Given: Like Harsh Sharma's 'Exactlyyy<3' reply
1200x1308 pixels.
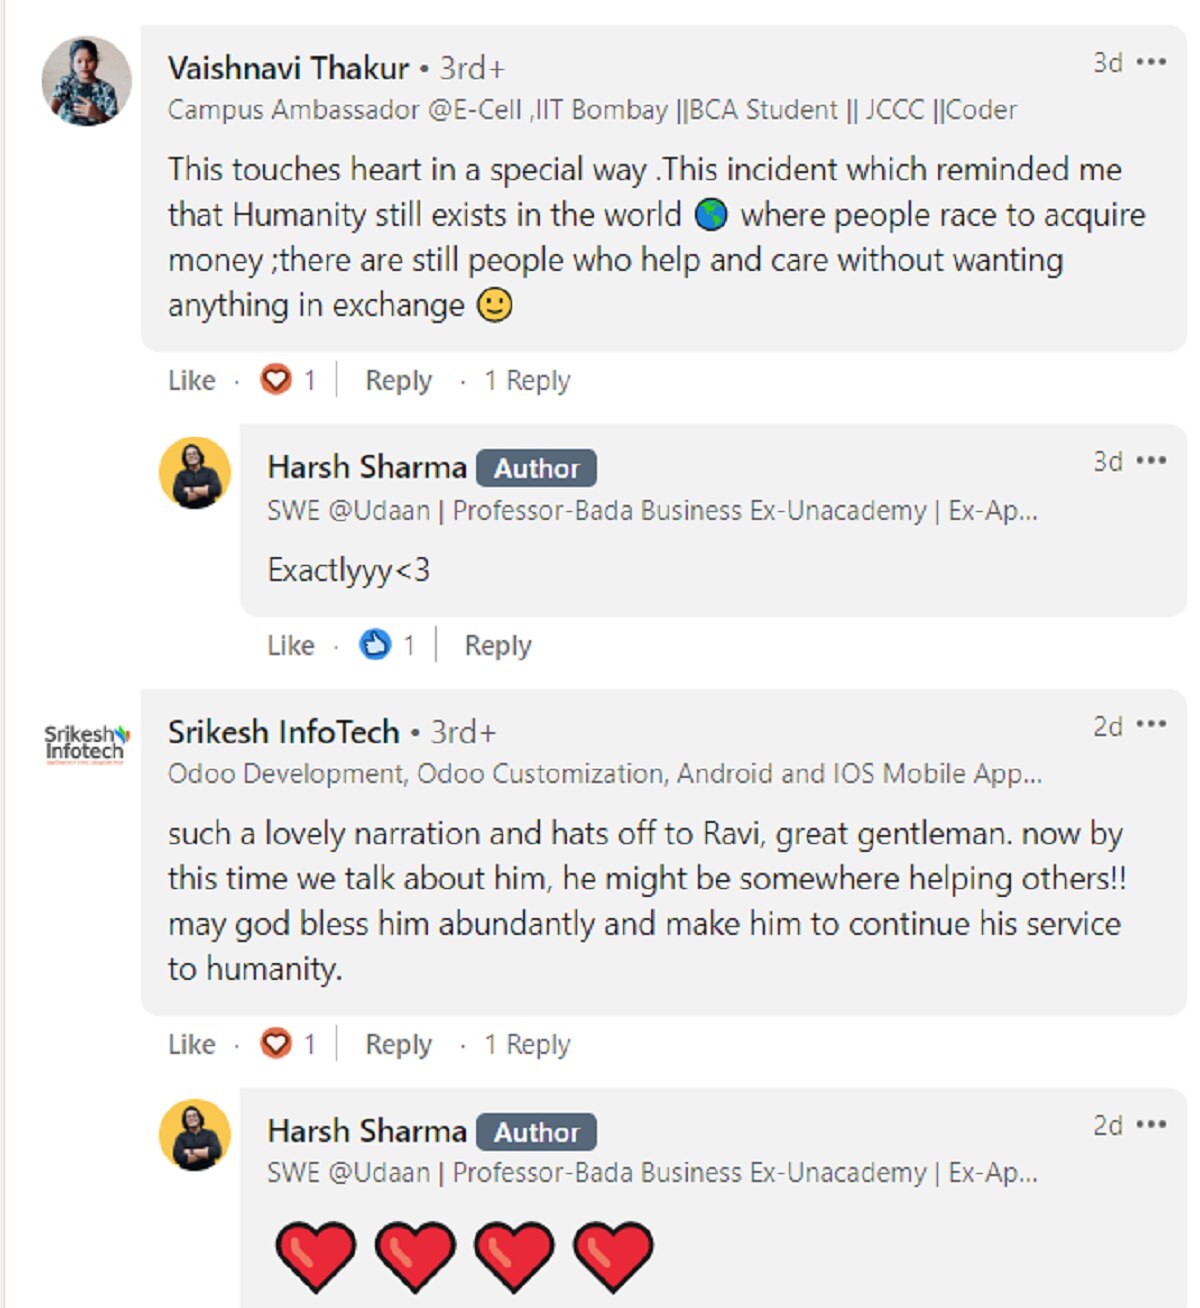Looking at the screenshot, I should (x=290, y=645).
